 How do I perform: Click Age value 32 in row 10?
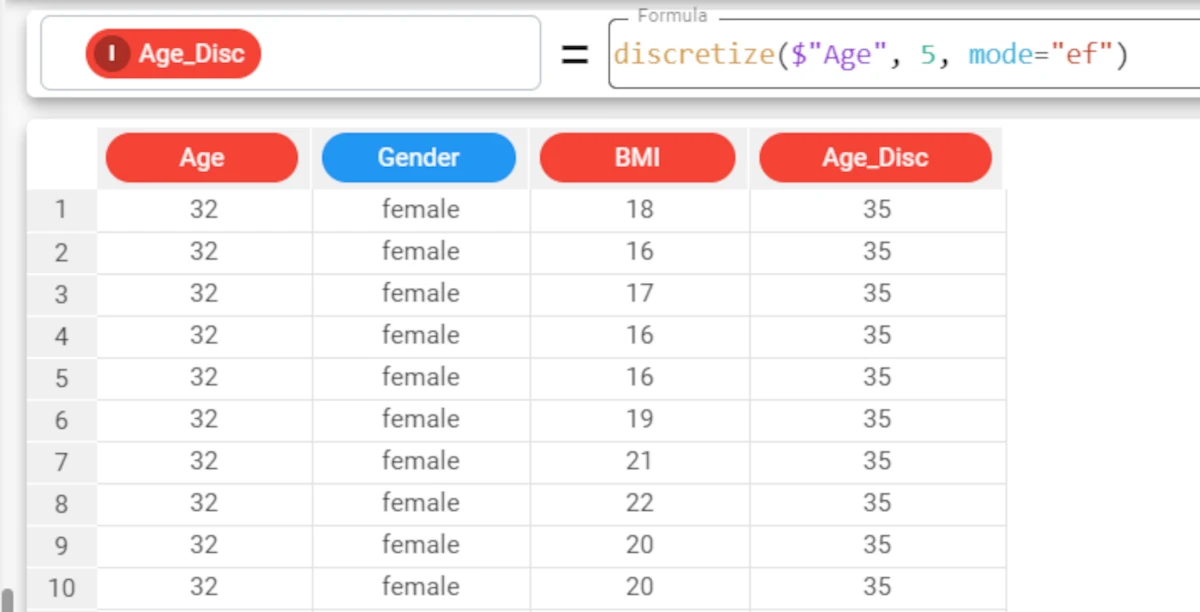coord(204,587)
